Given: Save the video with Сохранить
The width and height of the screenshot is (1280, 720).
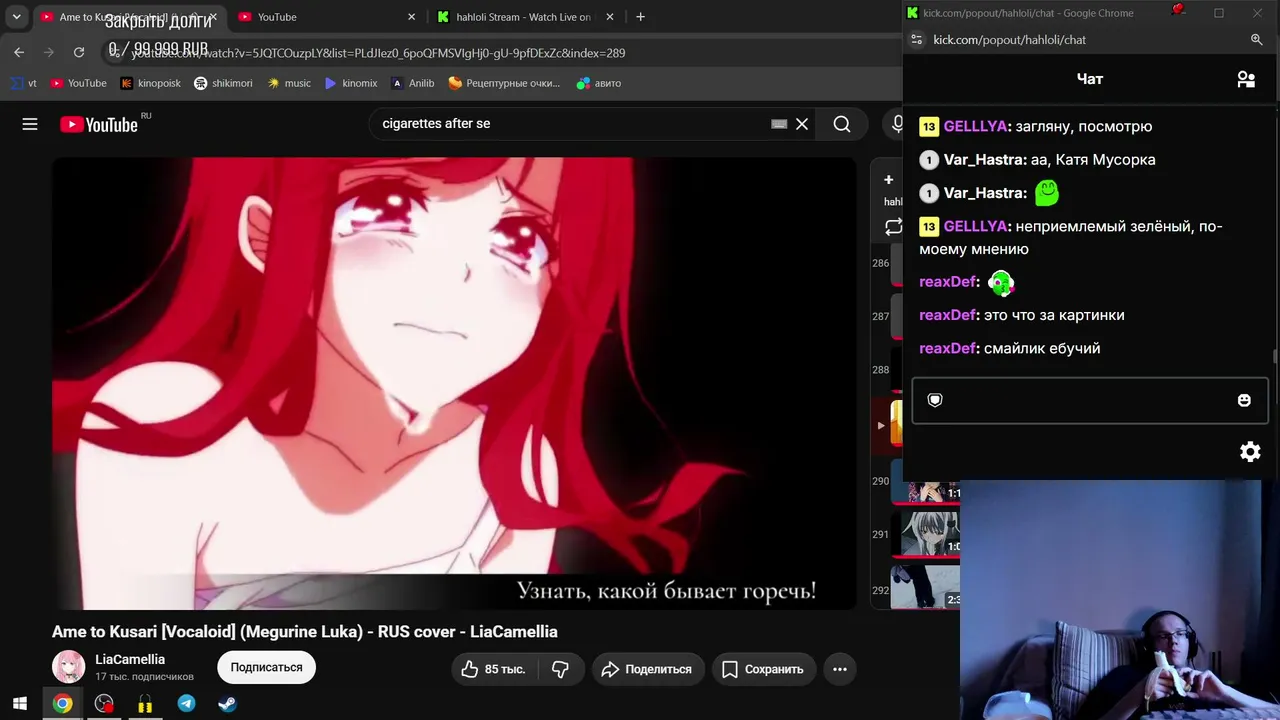Looking at the screenshot, I should click(x=764, y=669).
